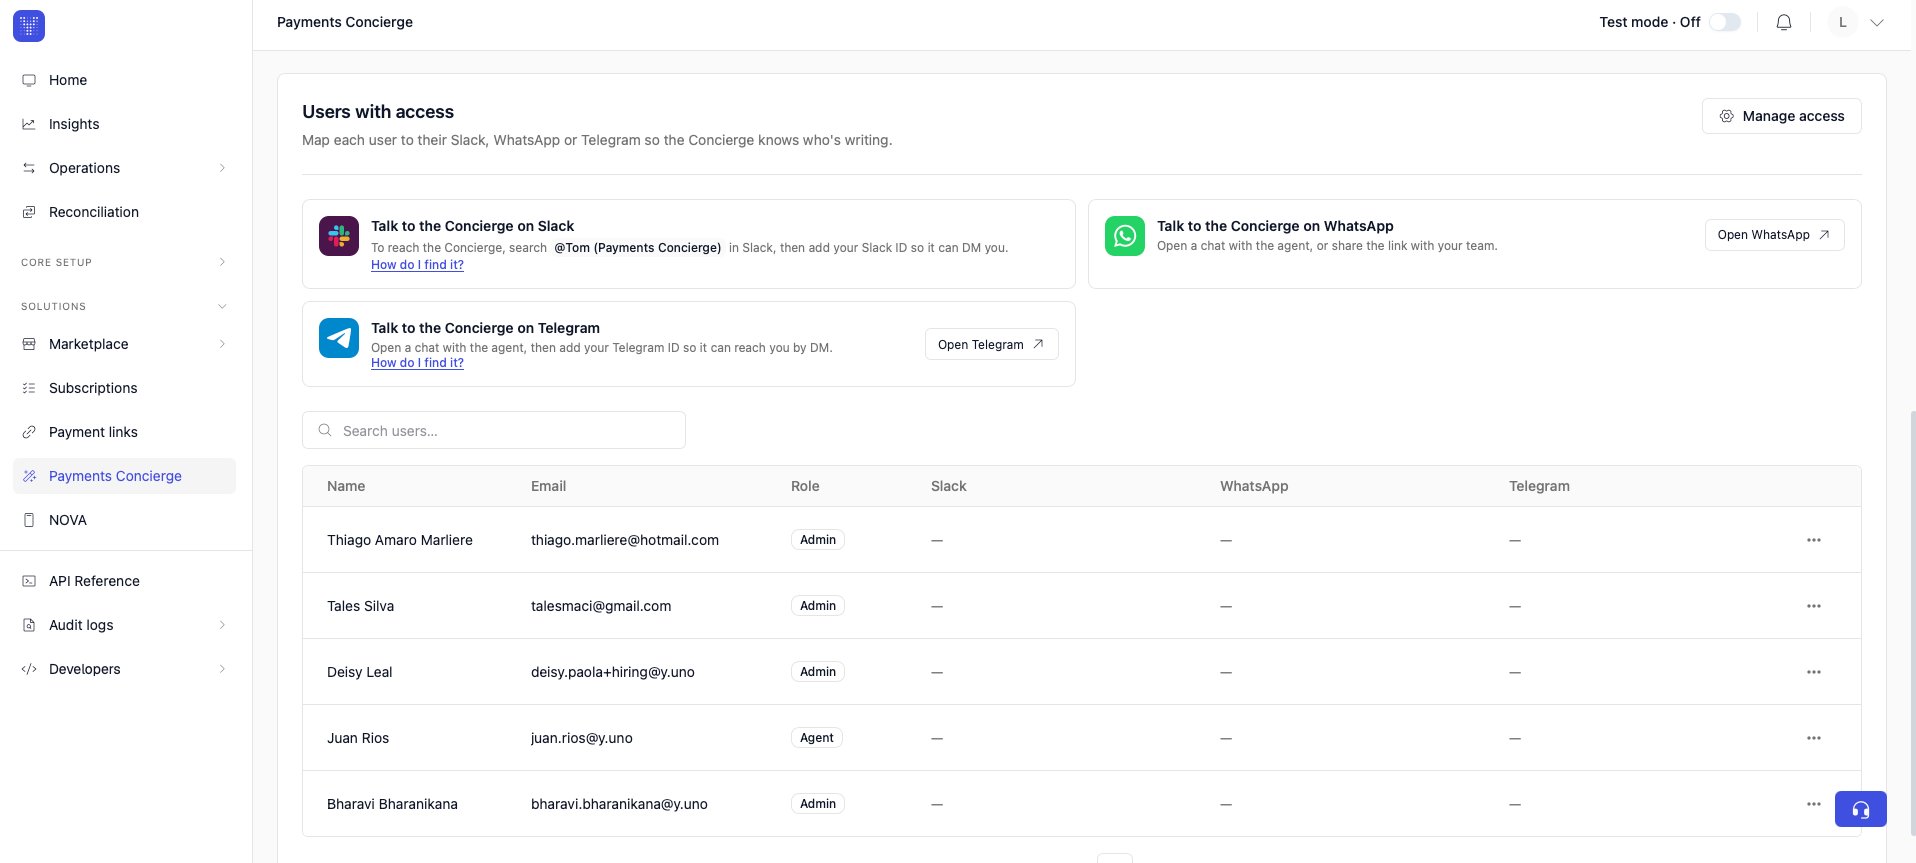Select Payment links menu item
Viewport: 1916px width, 863px height.
pos(124,432)
